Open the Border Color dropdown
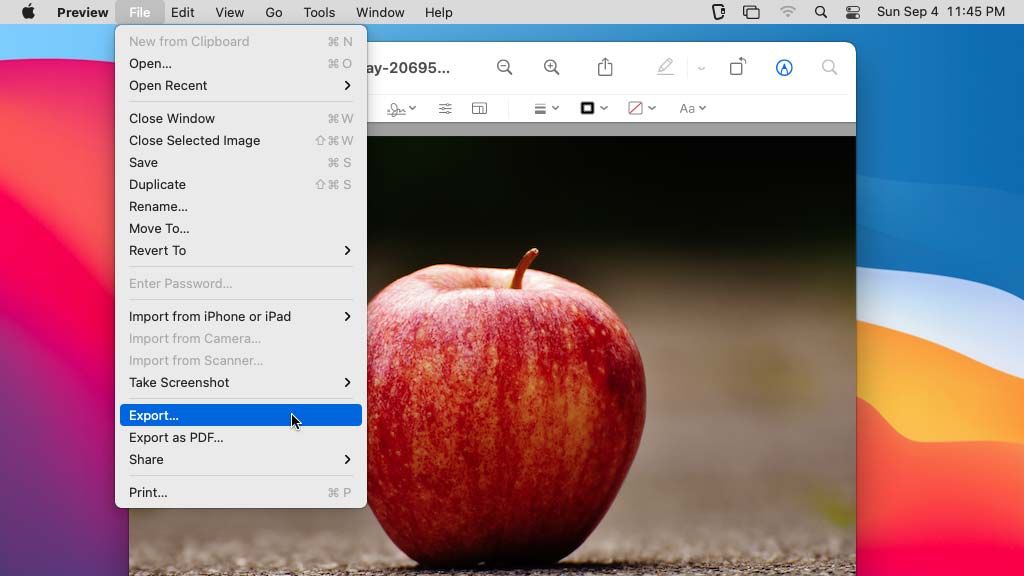The width and height of the screenshot is (1024, 576). click(592, 108)
